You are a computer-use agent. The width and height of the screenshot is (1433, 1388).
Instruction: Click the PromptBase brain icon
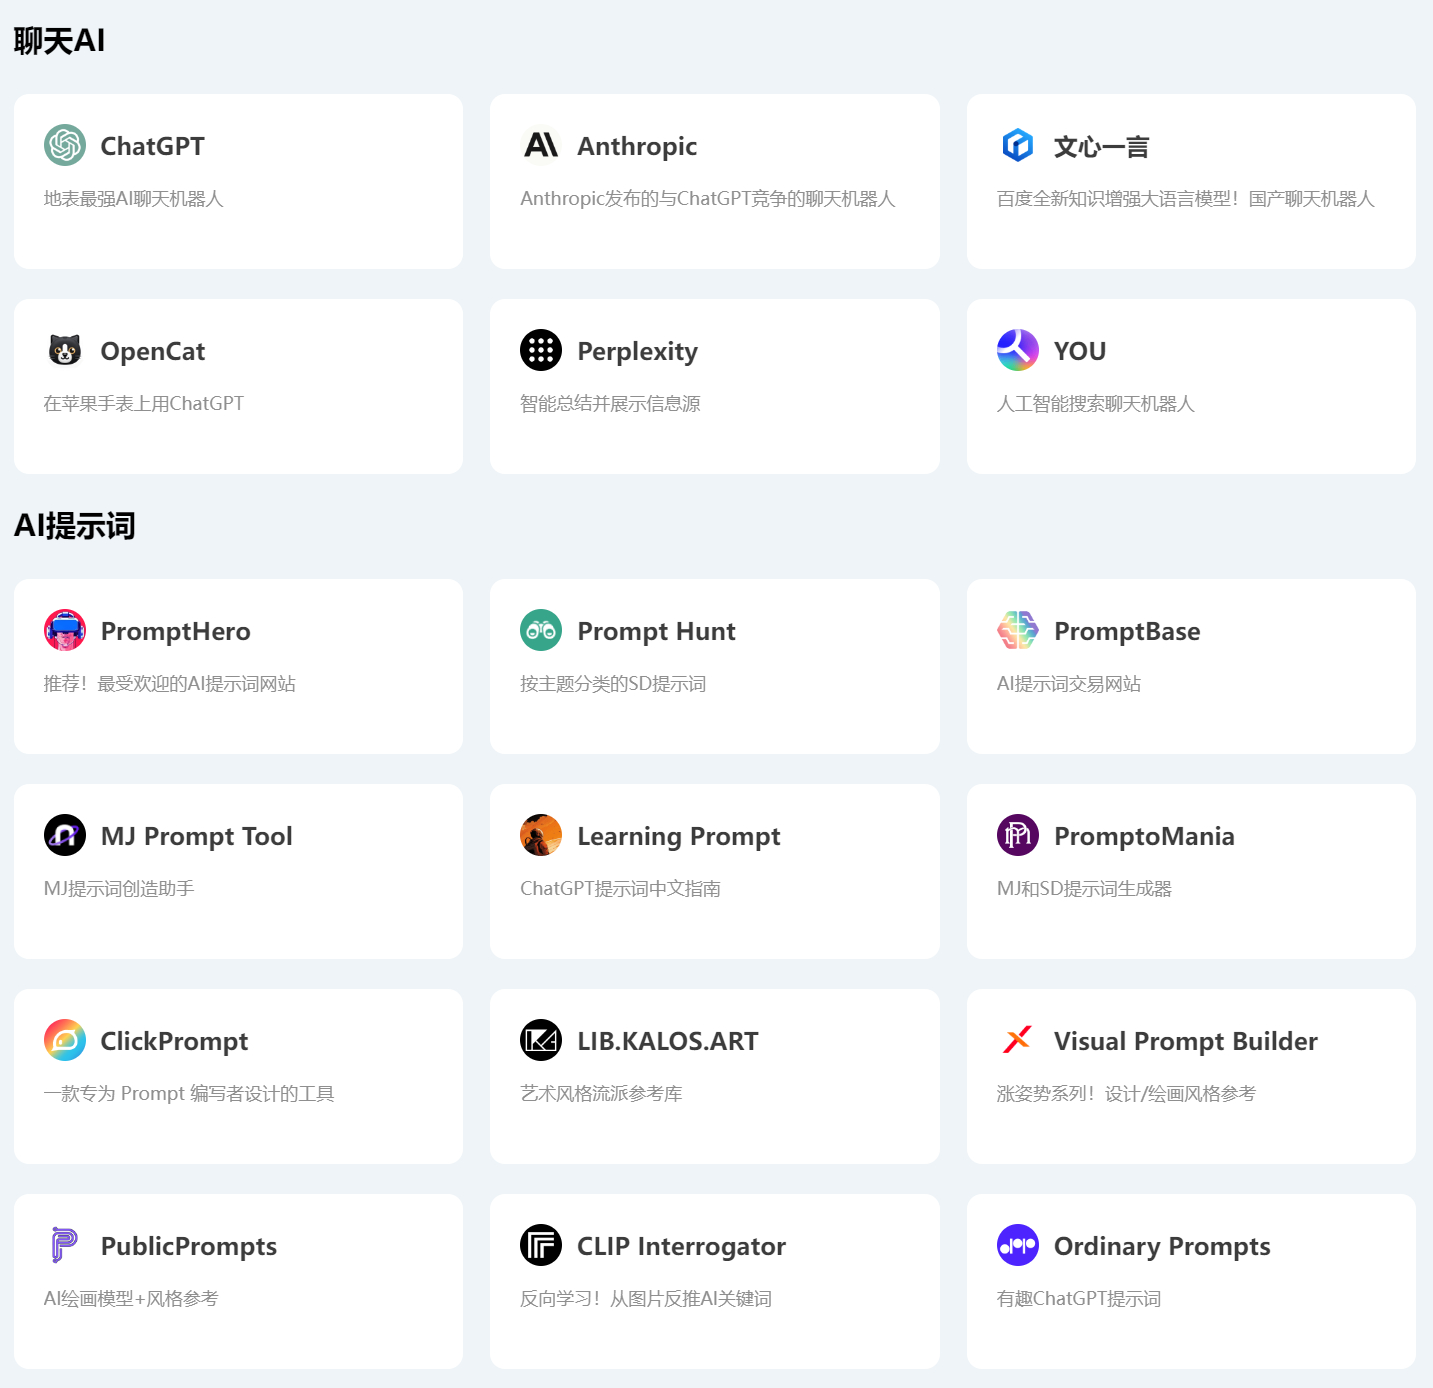(x=1018, y=630)
